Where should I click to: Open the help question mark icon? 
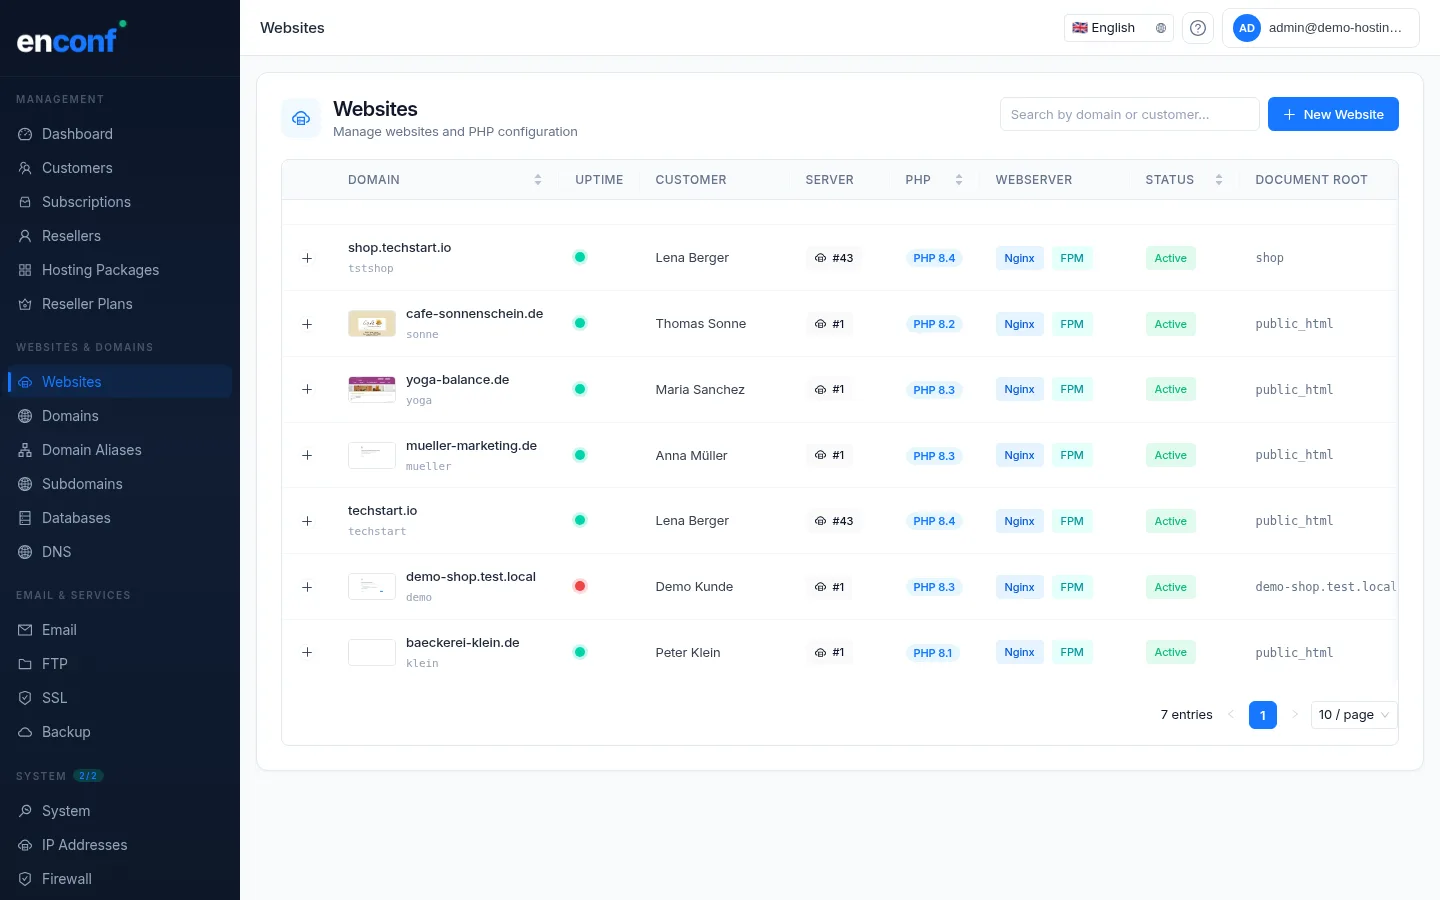click(1198, 28)
